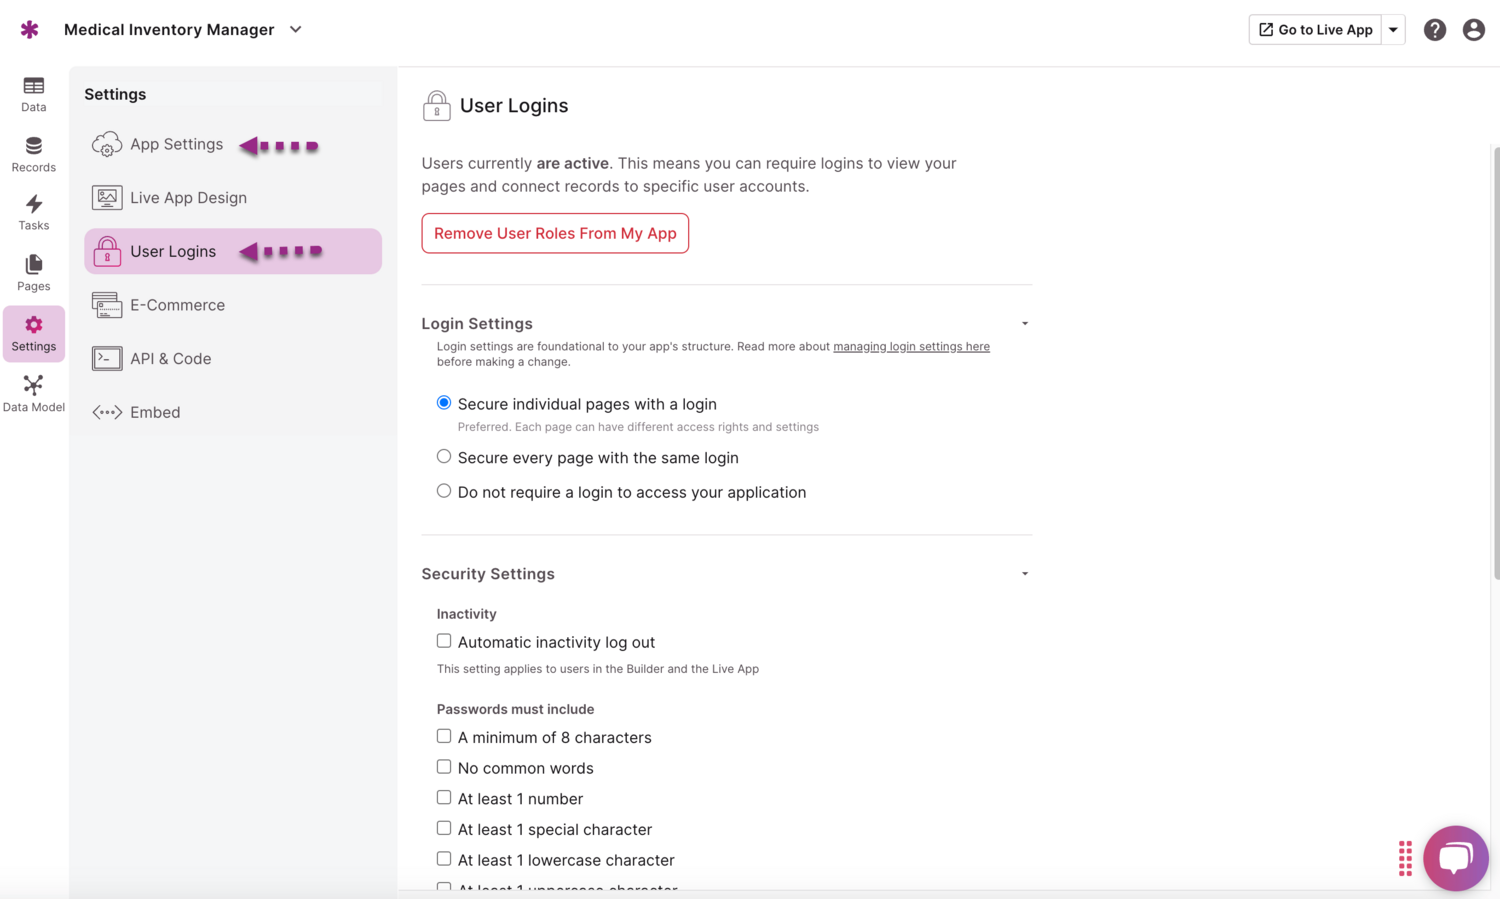This screenshot has width=1500, height=899.
Task: Select 'Secure every page with the same login'
Action: click(444, 457)
